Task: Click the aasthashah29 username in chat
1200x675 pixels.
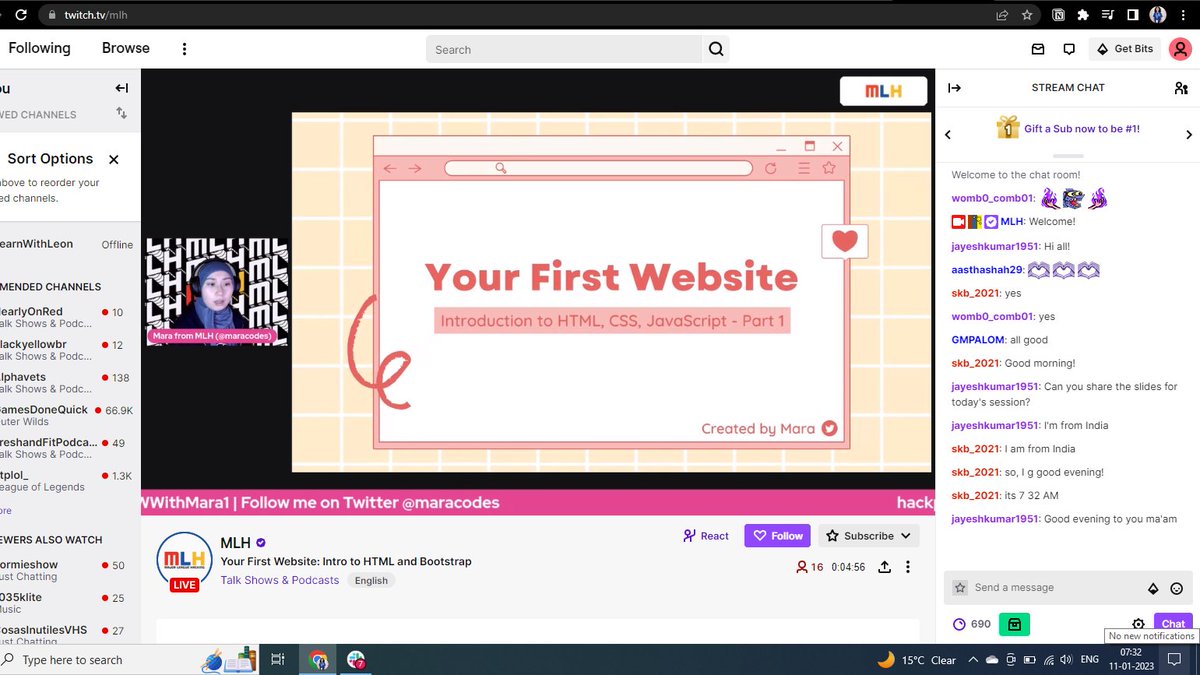Action: [986, 270]
